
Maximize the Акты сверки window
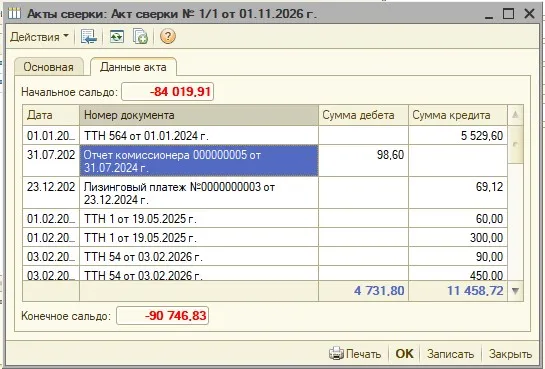[509, 14]
